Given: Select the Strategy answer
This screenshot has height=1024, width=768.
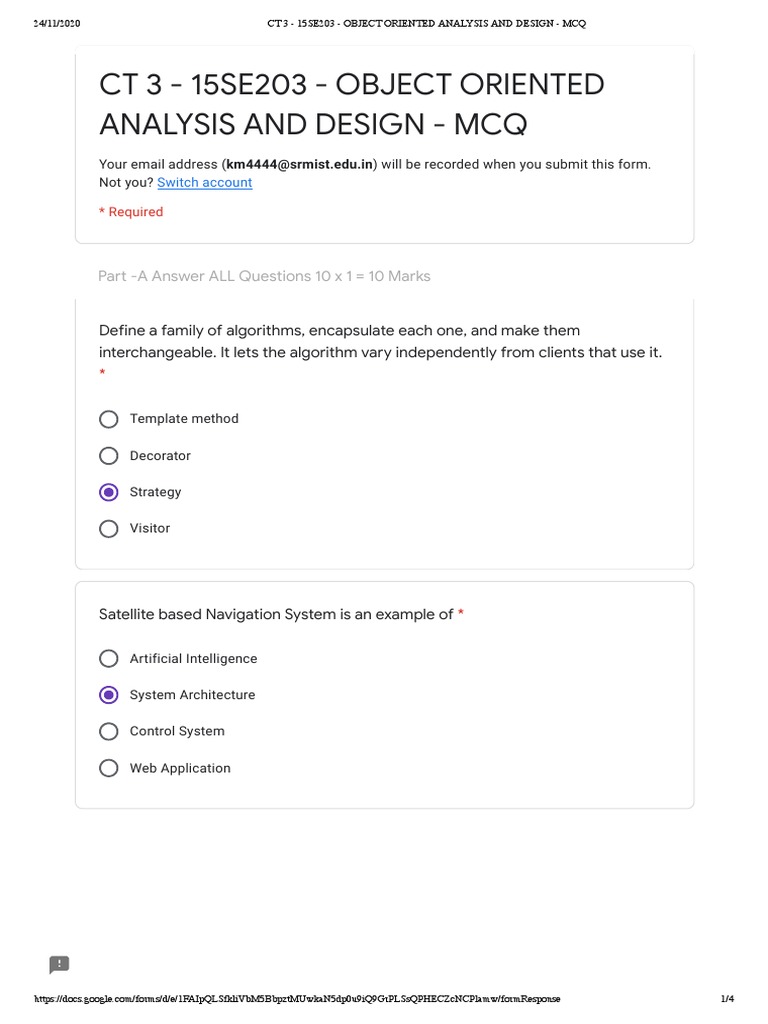Looking at the screenshot, I should tap(109, 492).
